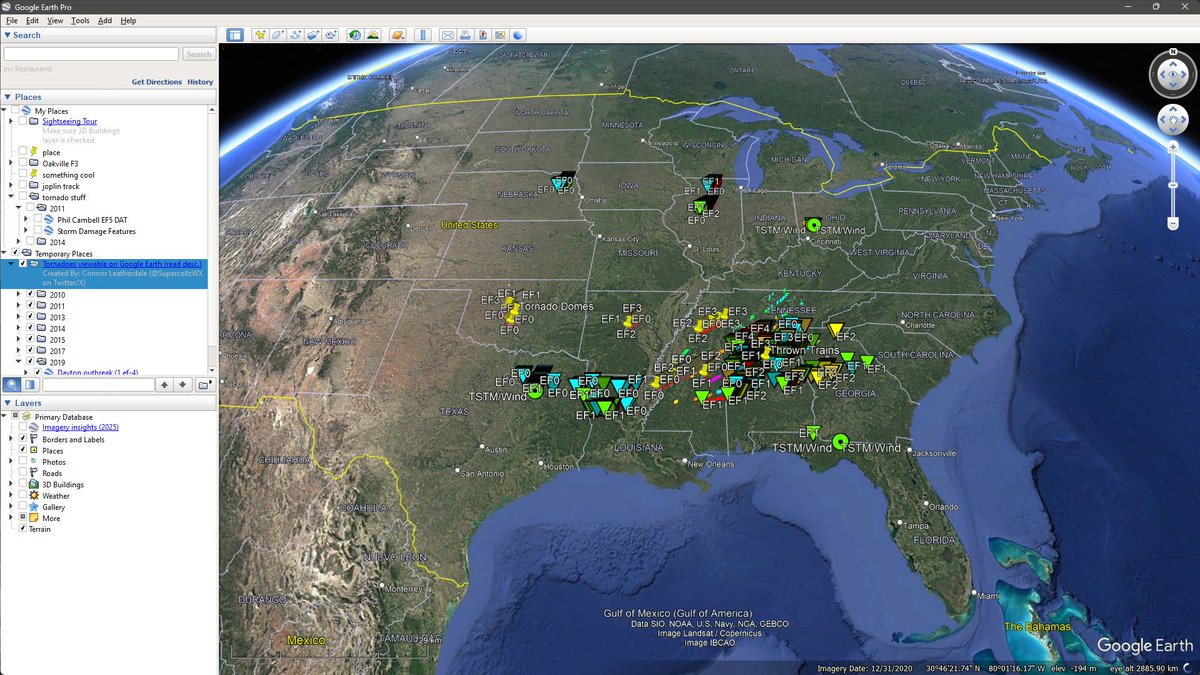Click the Add Polygon tool icon
This screenshot has width=1200, height=675.
click(x=278, y=35)
